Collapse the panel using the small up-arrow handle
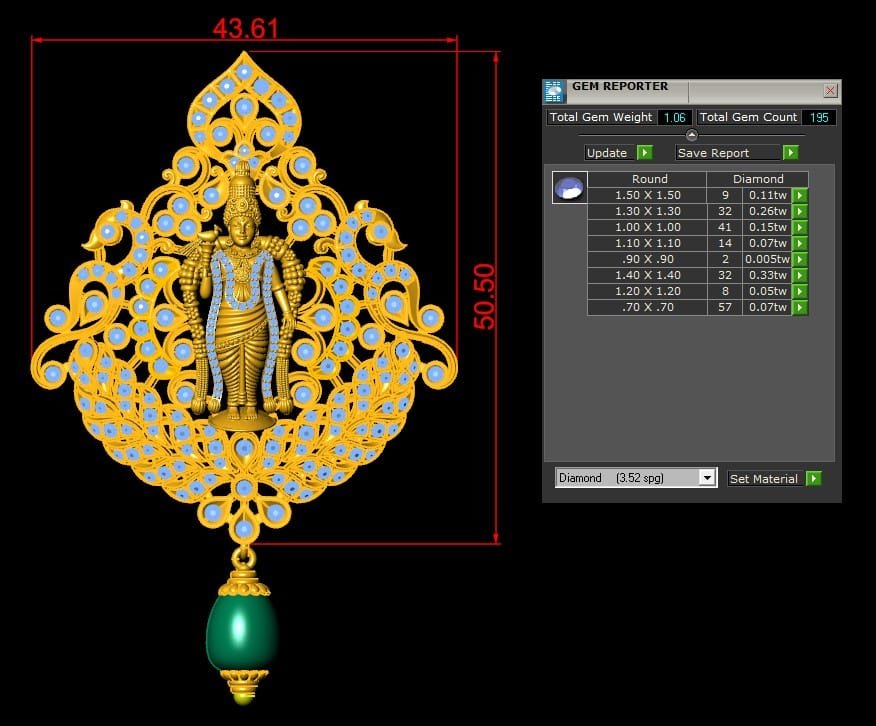Viewport: 876px width, 726px height. pyautogui.click(x=691, y=135)
